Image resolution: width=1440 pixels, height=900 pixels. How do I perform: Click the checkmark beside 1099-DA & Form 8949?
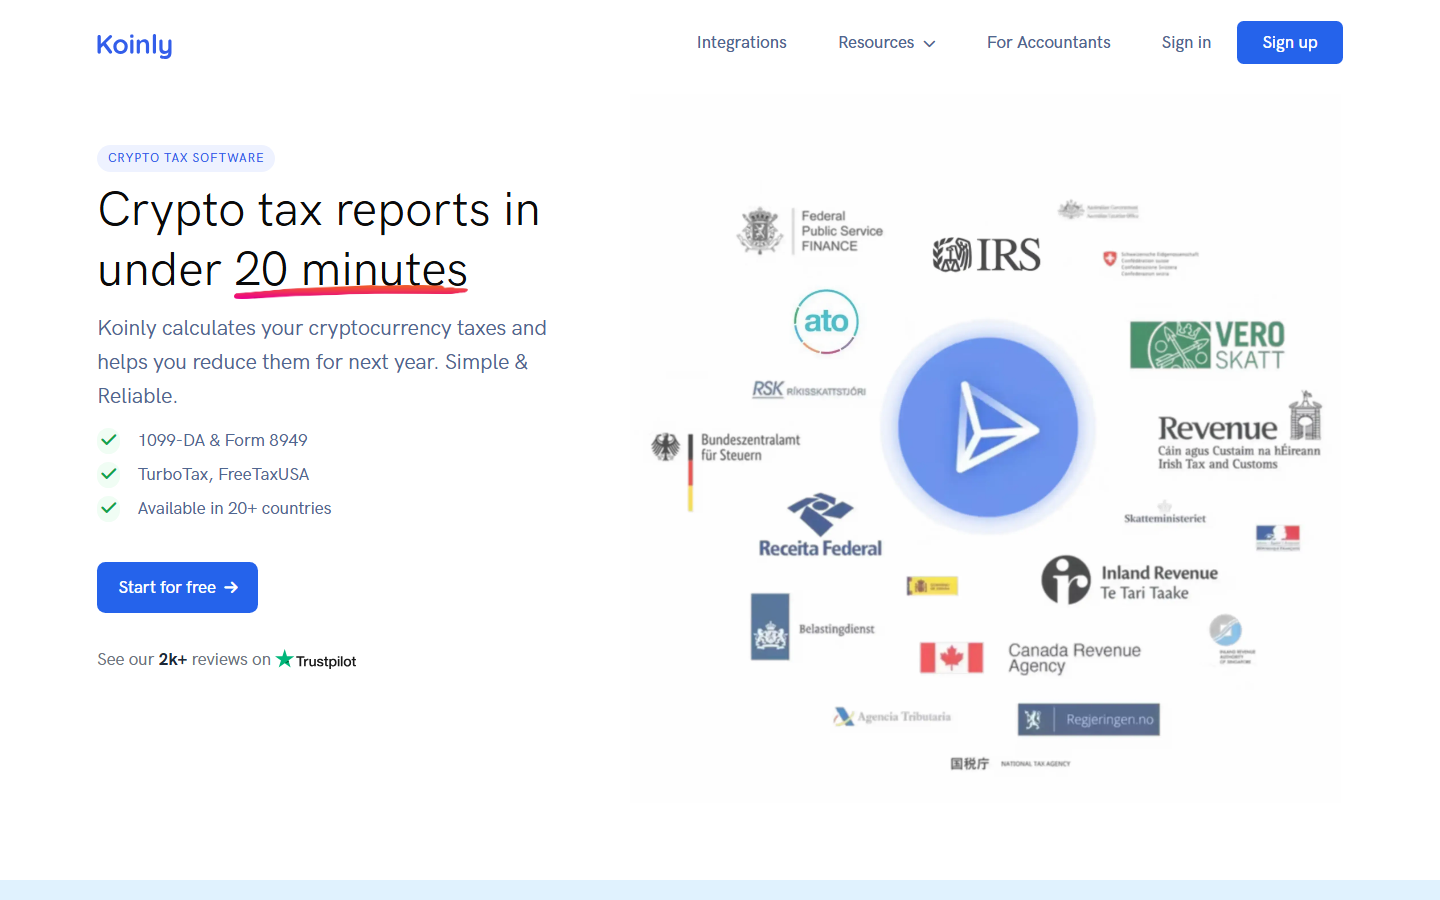[109, 440]
